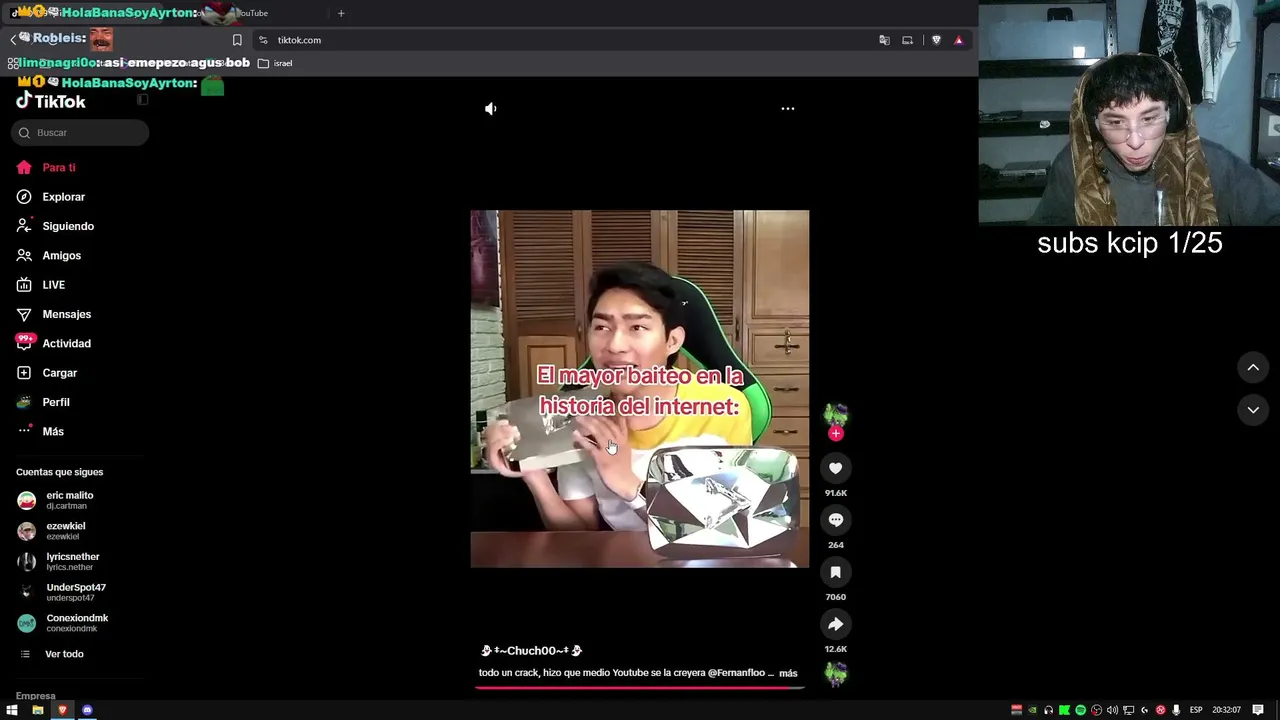
Task: Open the Windows notification center
Action: click(1258, 710)
